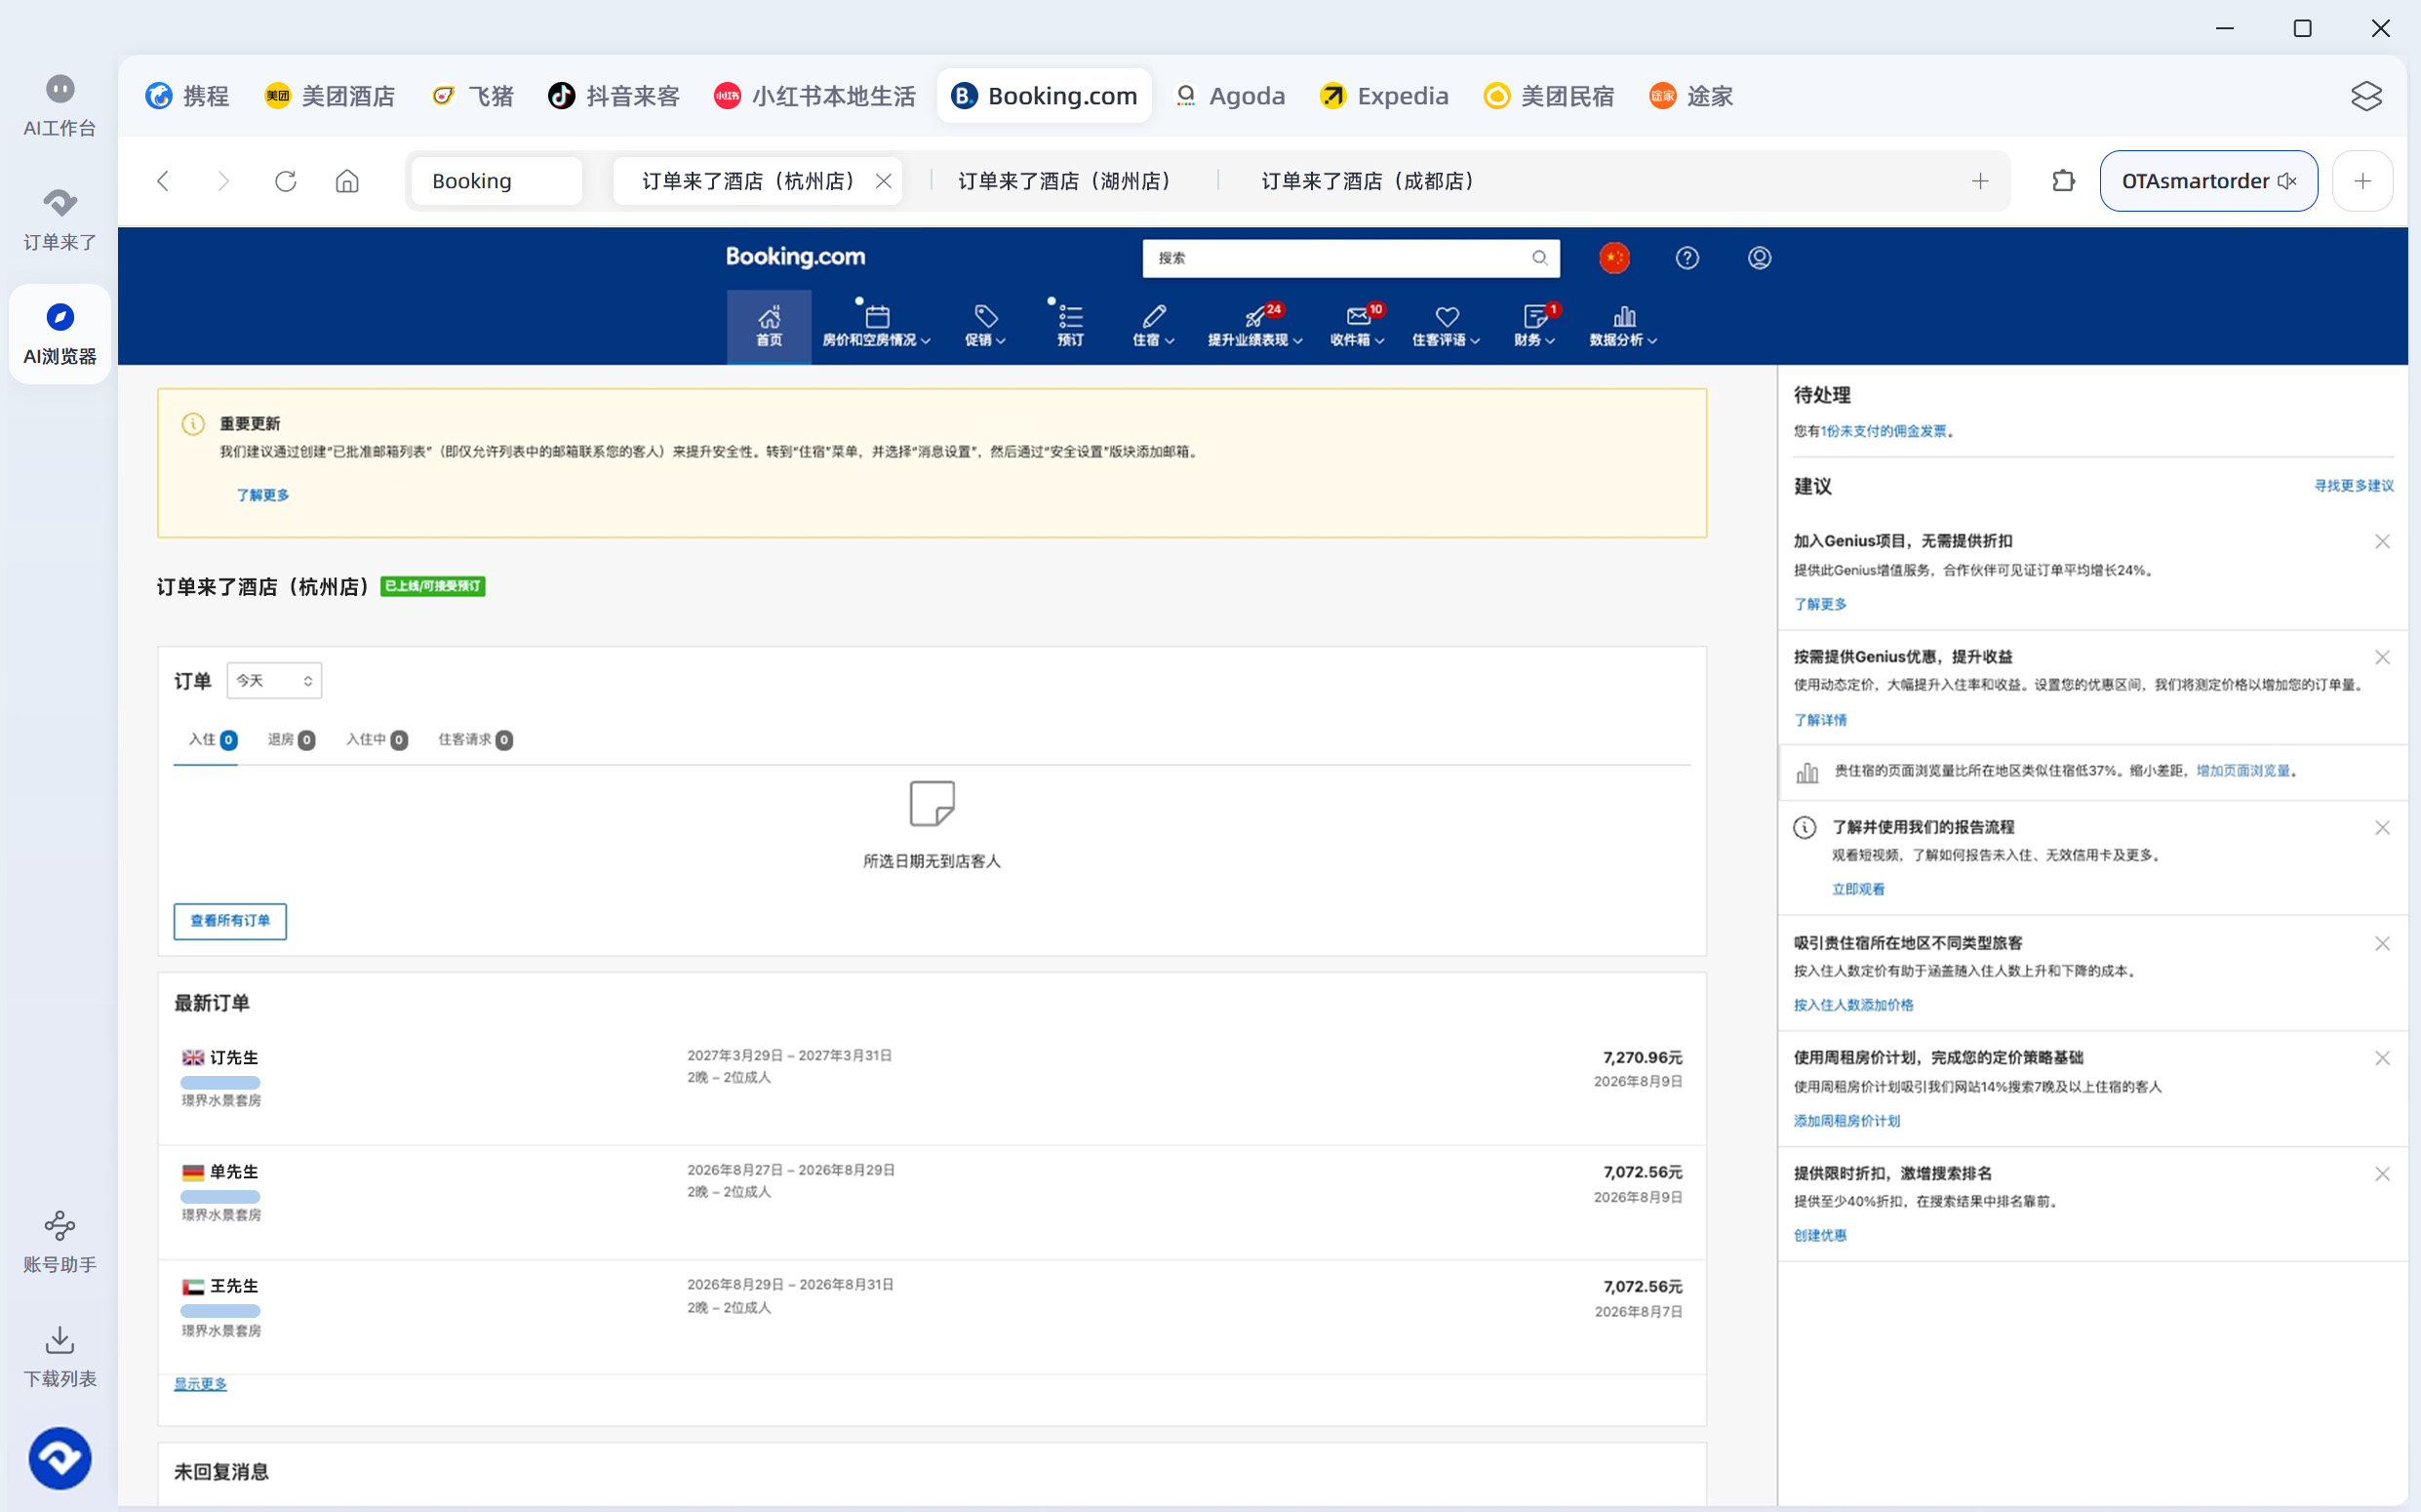Image resolution: width=2421 pixels, height=1512 pixels.
Task: Switch to the Expedia platform tab
Action: 1384,96
